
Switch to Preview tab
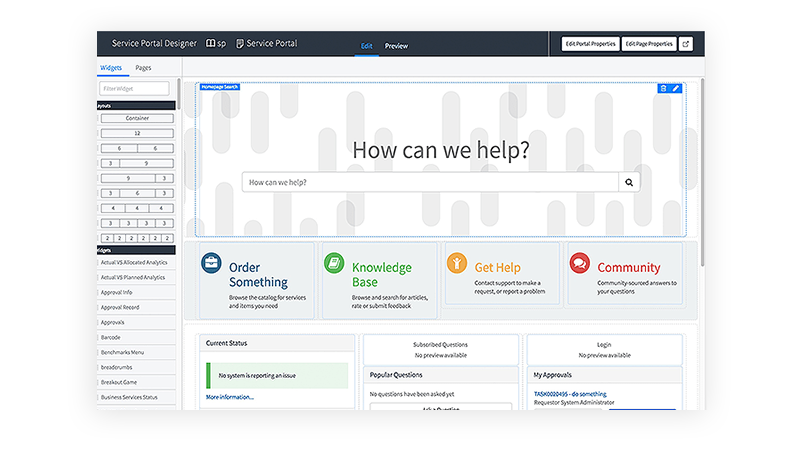tap(396, 46)
